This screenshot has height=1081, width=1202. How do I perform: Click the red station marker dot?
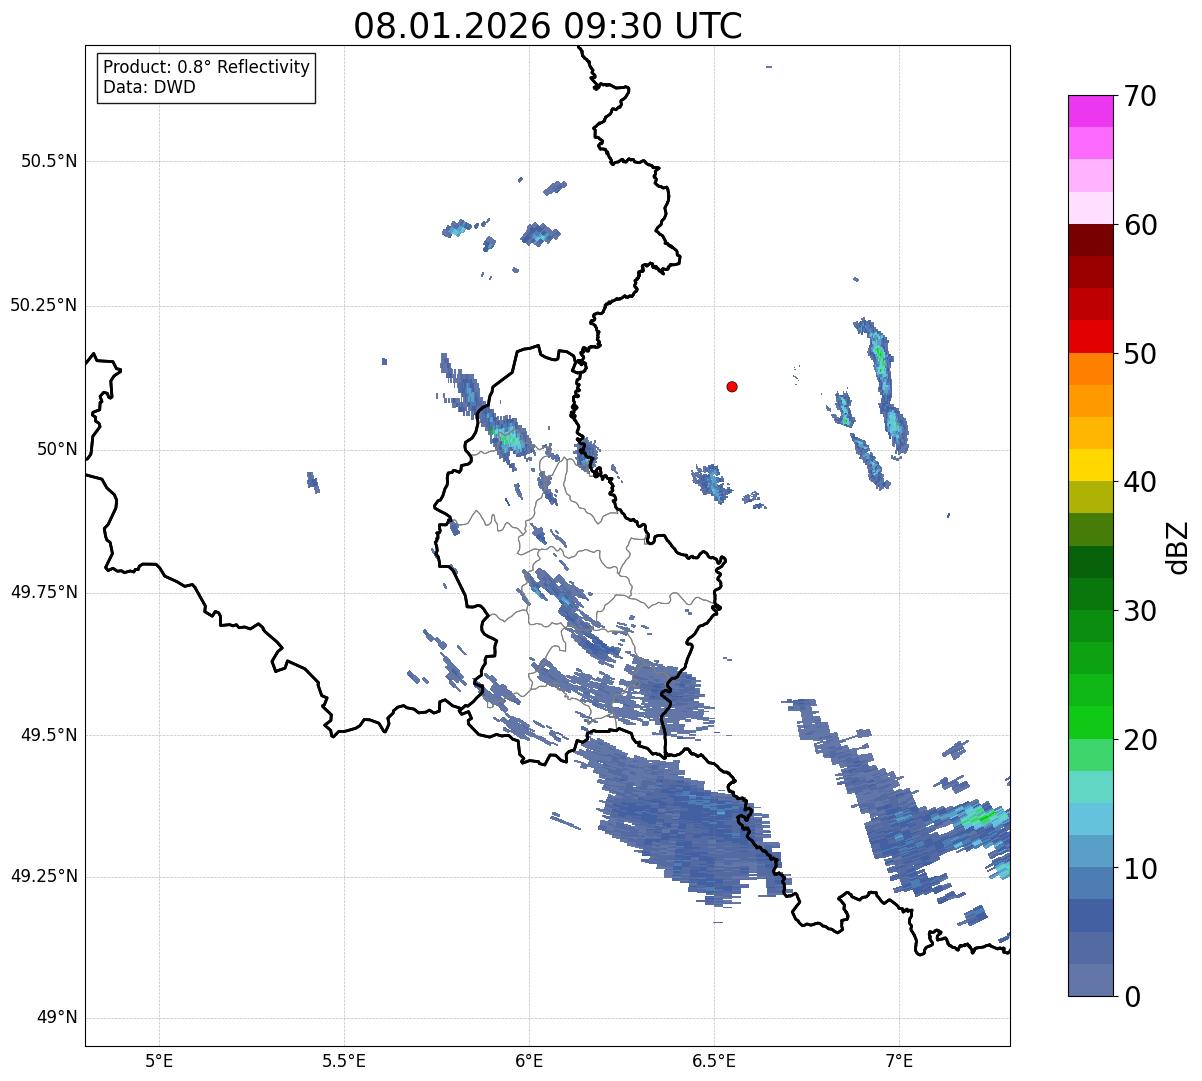(x=732, y=386)
